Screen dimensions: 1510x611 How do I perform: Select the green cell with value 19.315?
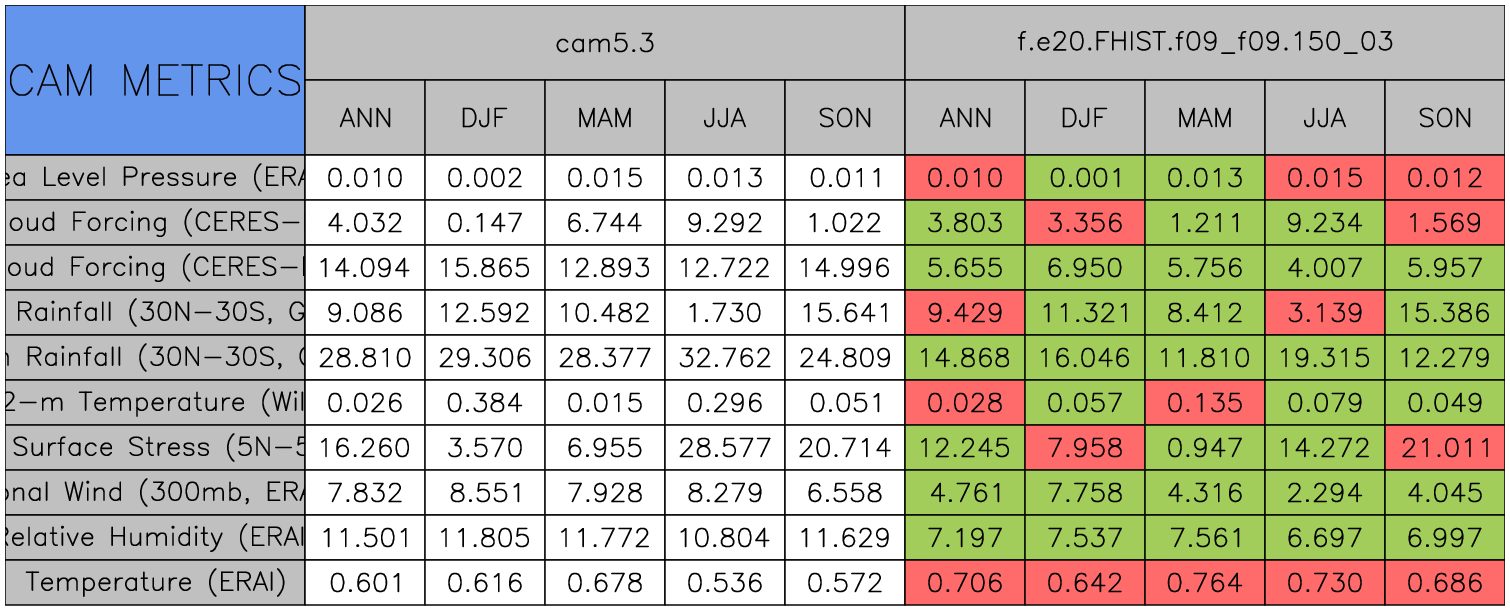coord(1324,357)
